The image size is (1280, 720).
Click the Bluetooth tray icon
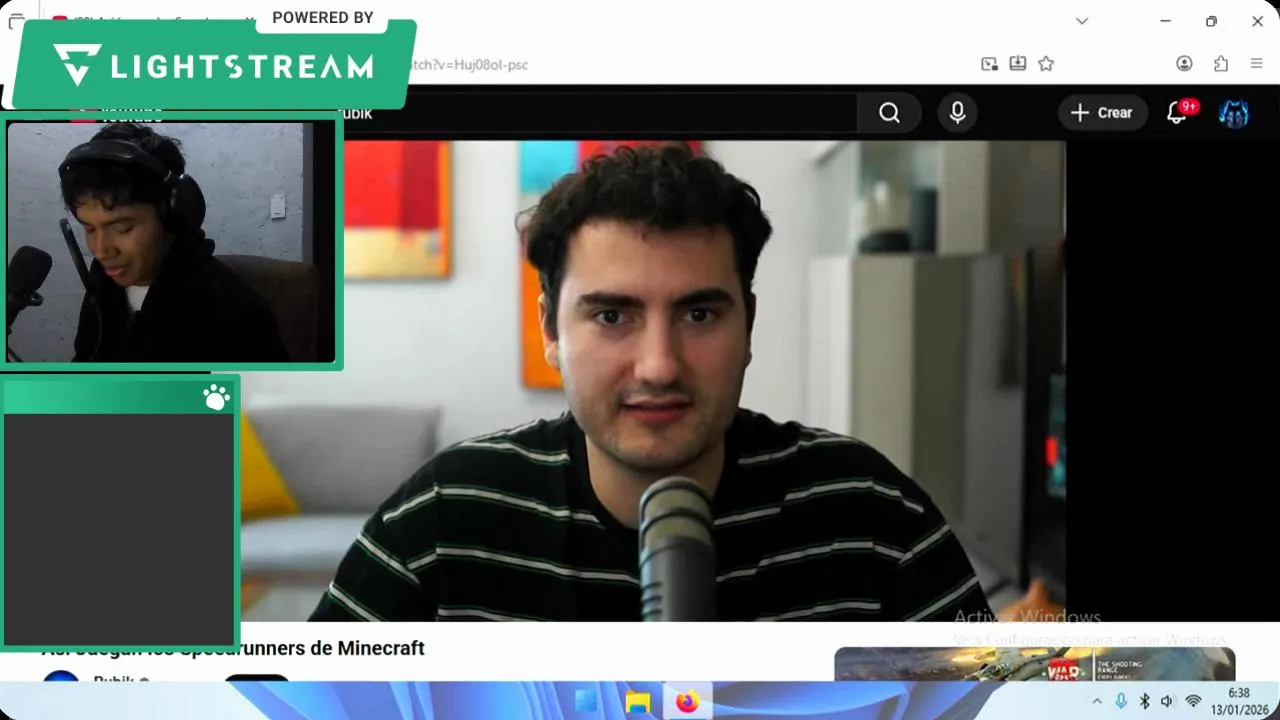1145,702
